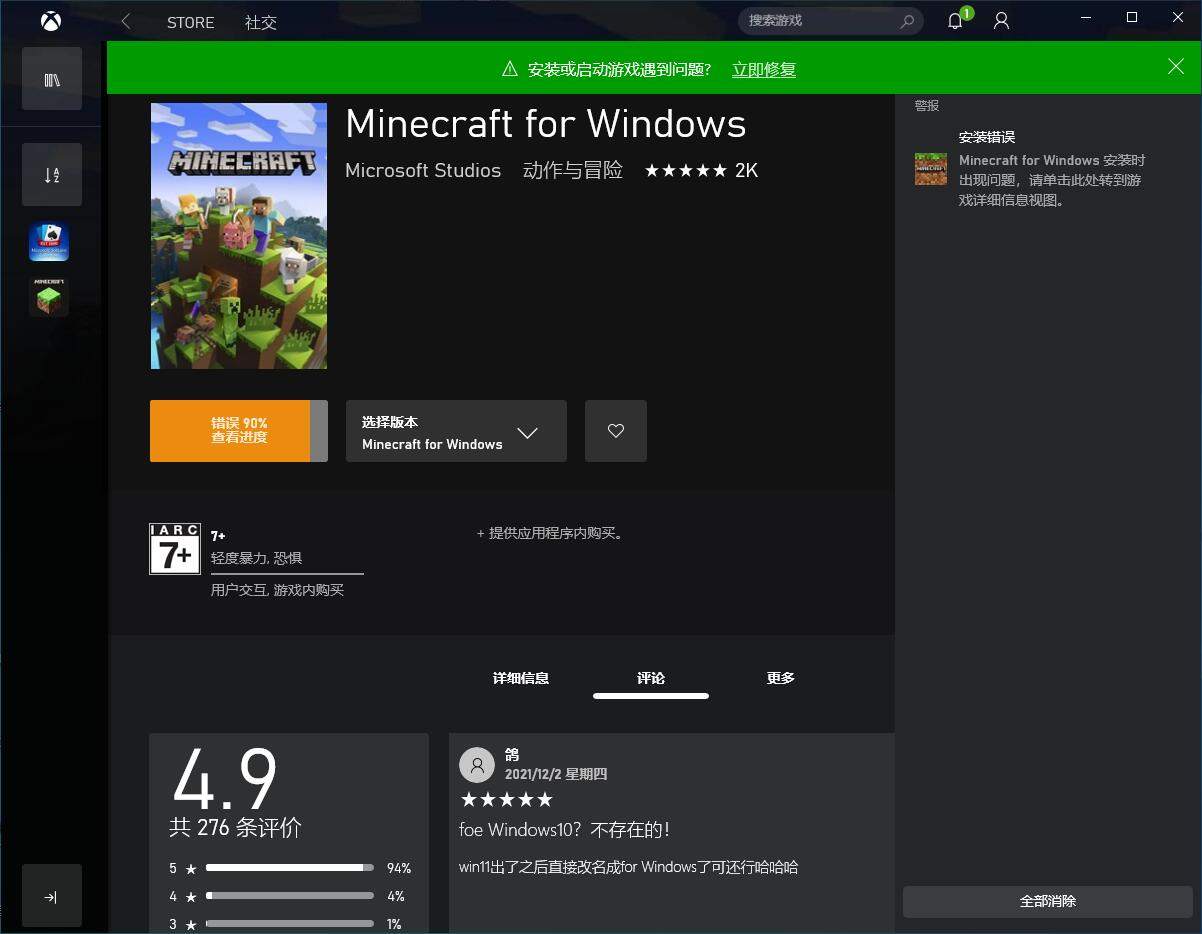The width and height of the screenshot is (1202, 934).
Task: Open the notifications bell icon
Action: 955,21
